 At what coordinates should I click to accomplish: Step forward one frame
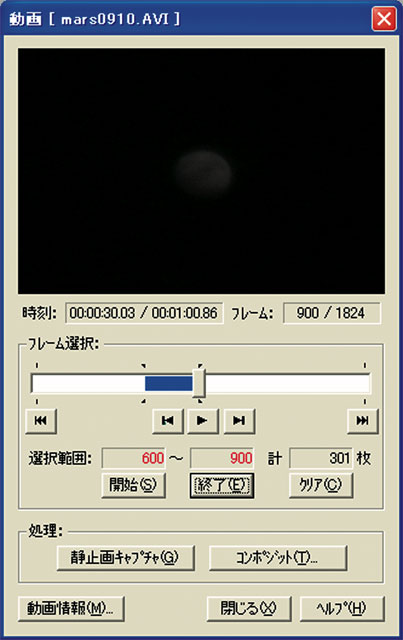coord(239,420)
